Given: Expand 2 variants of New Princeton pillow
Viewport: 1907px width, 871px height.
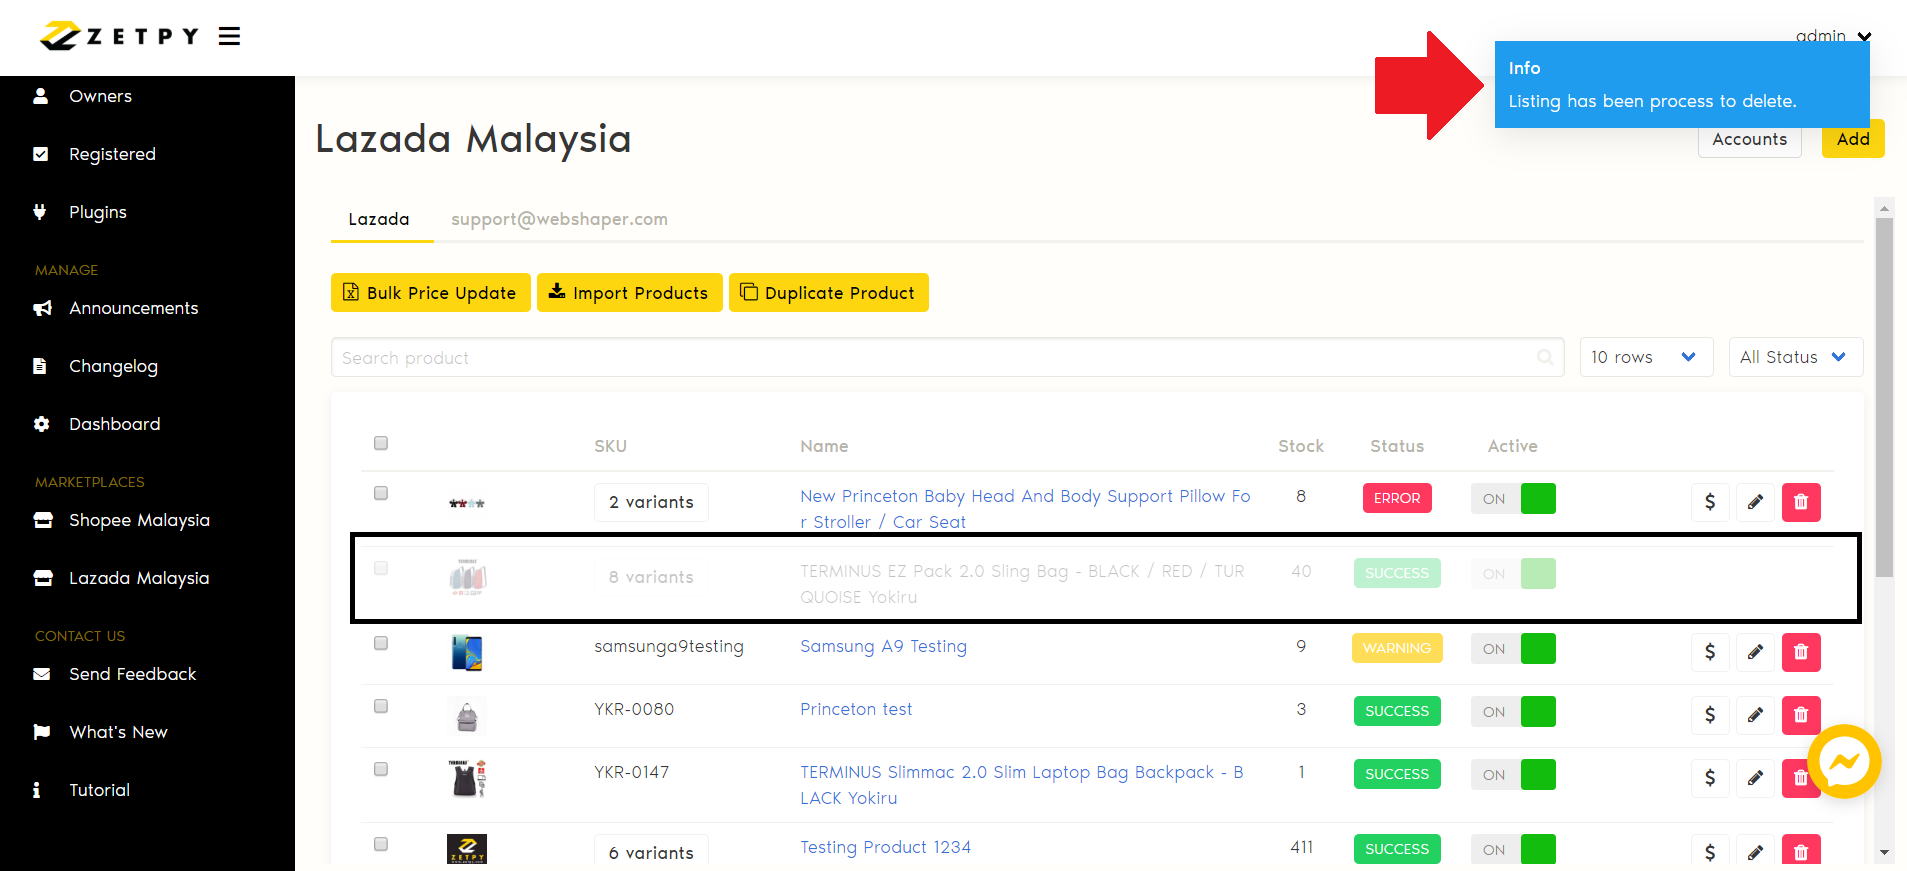Looking at the screenshot, I should coord(651,502).
